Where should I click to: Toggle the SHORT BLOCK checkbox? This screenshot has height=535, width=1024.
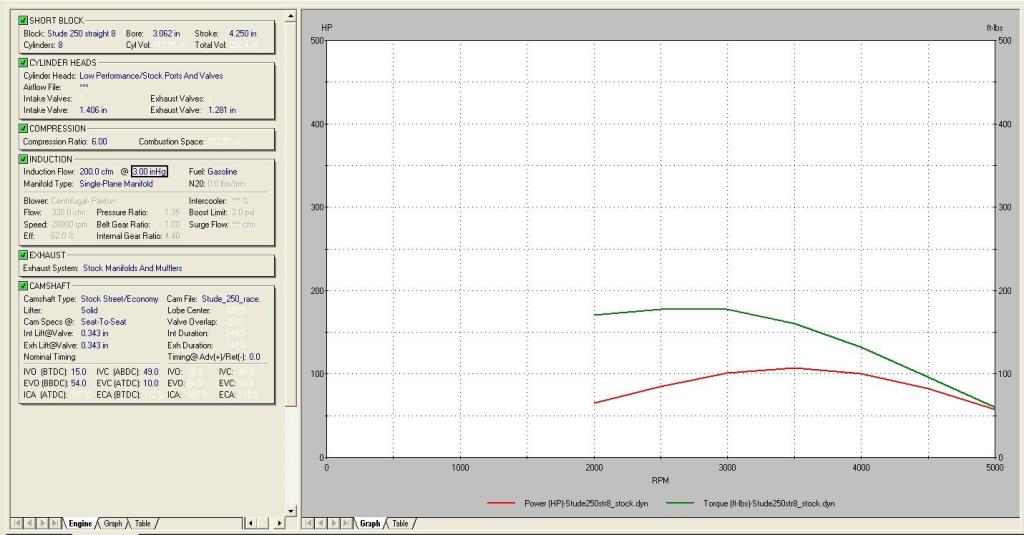[23, 20]
